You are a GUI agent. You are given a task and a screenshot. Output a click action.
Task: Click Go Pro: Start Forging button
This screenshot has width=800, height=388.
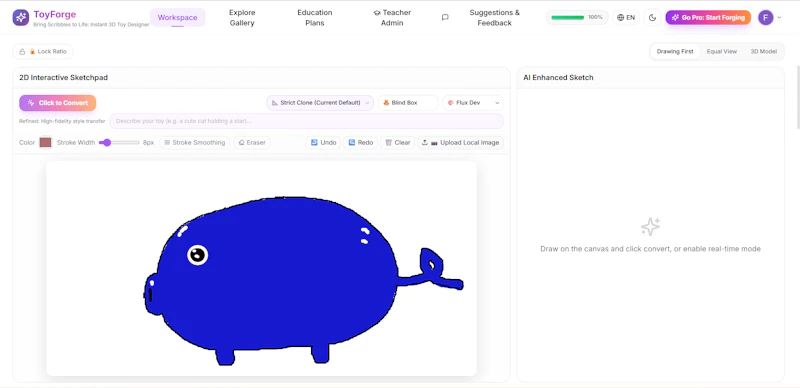(x=708, y=17)
